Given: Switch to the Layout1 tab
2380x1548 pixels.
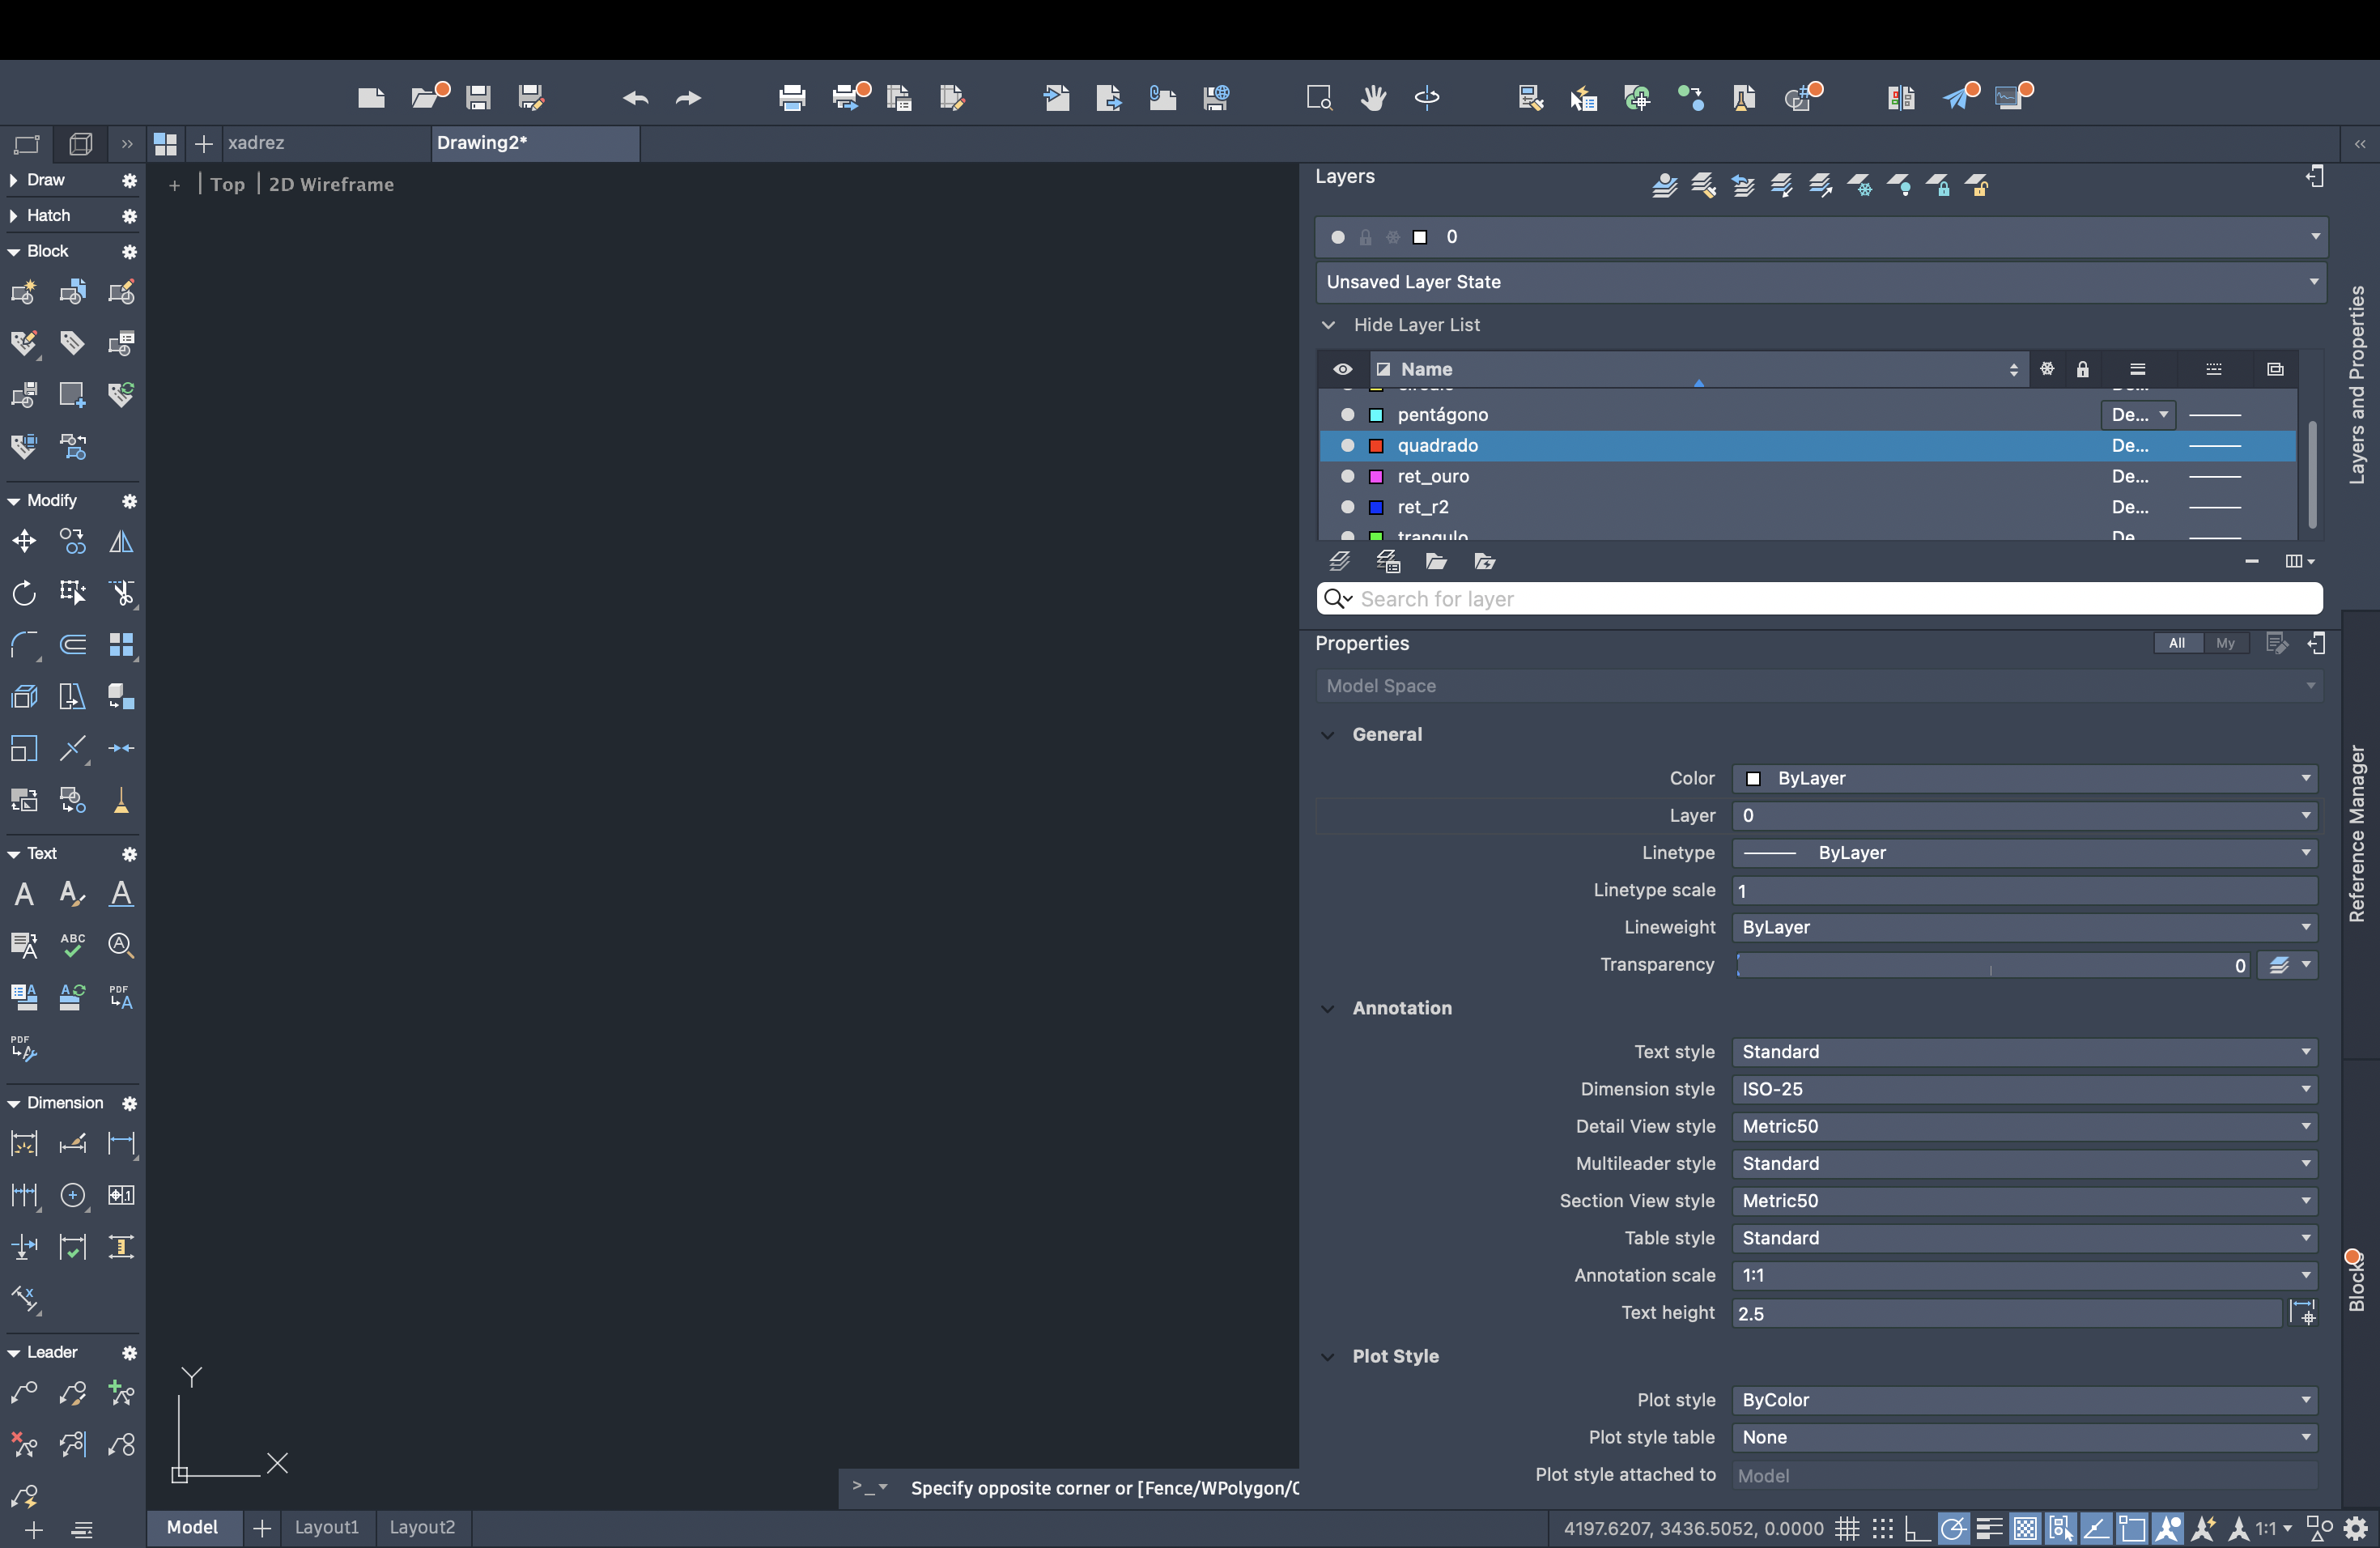Looking at the screenshot, I should (326, 1527).
